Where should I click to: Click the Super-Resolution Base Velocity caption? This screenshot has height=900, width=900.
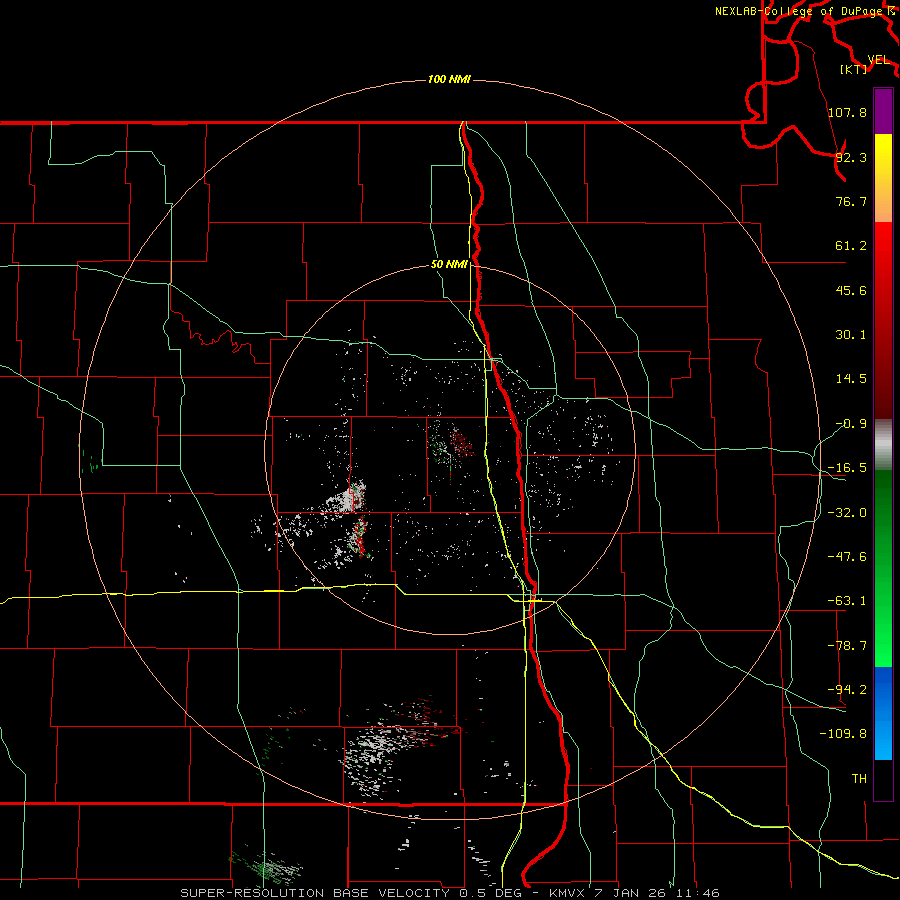[449, 893]
